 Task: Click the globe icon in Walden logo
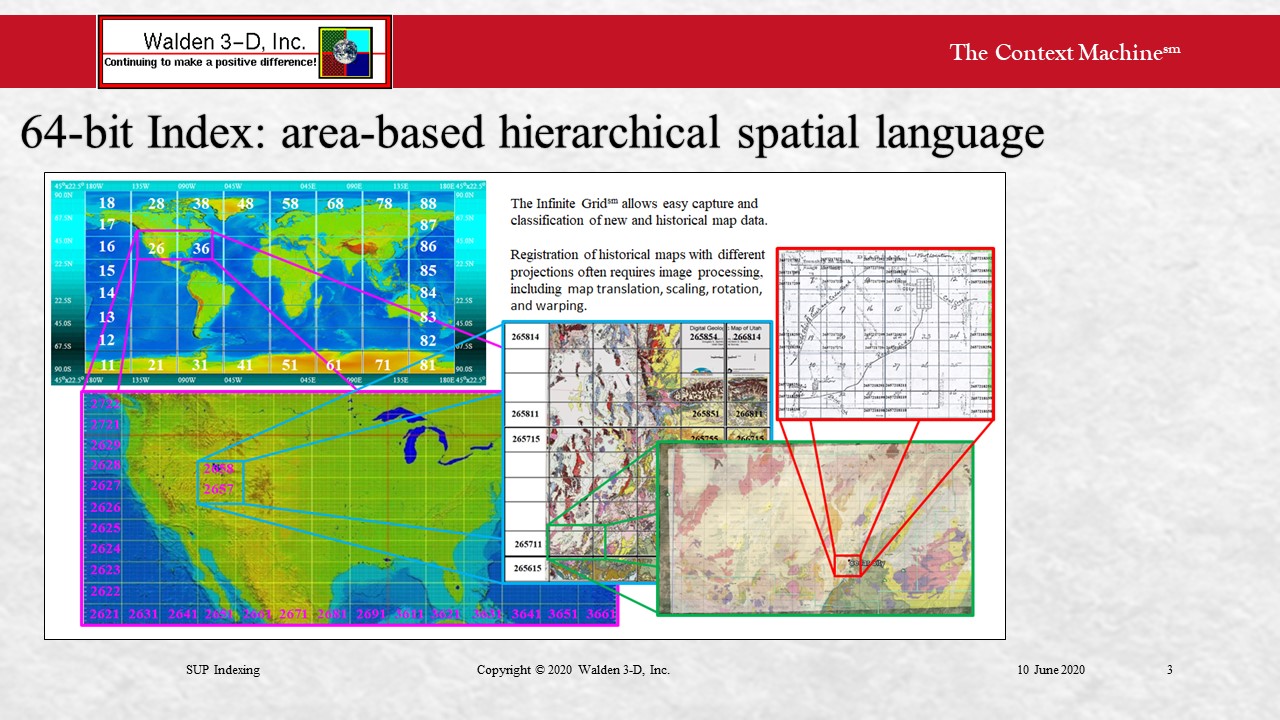pos(345,52)
